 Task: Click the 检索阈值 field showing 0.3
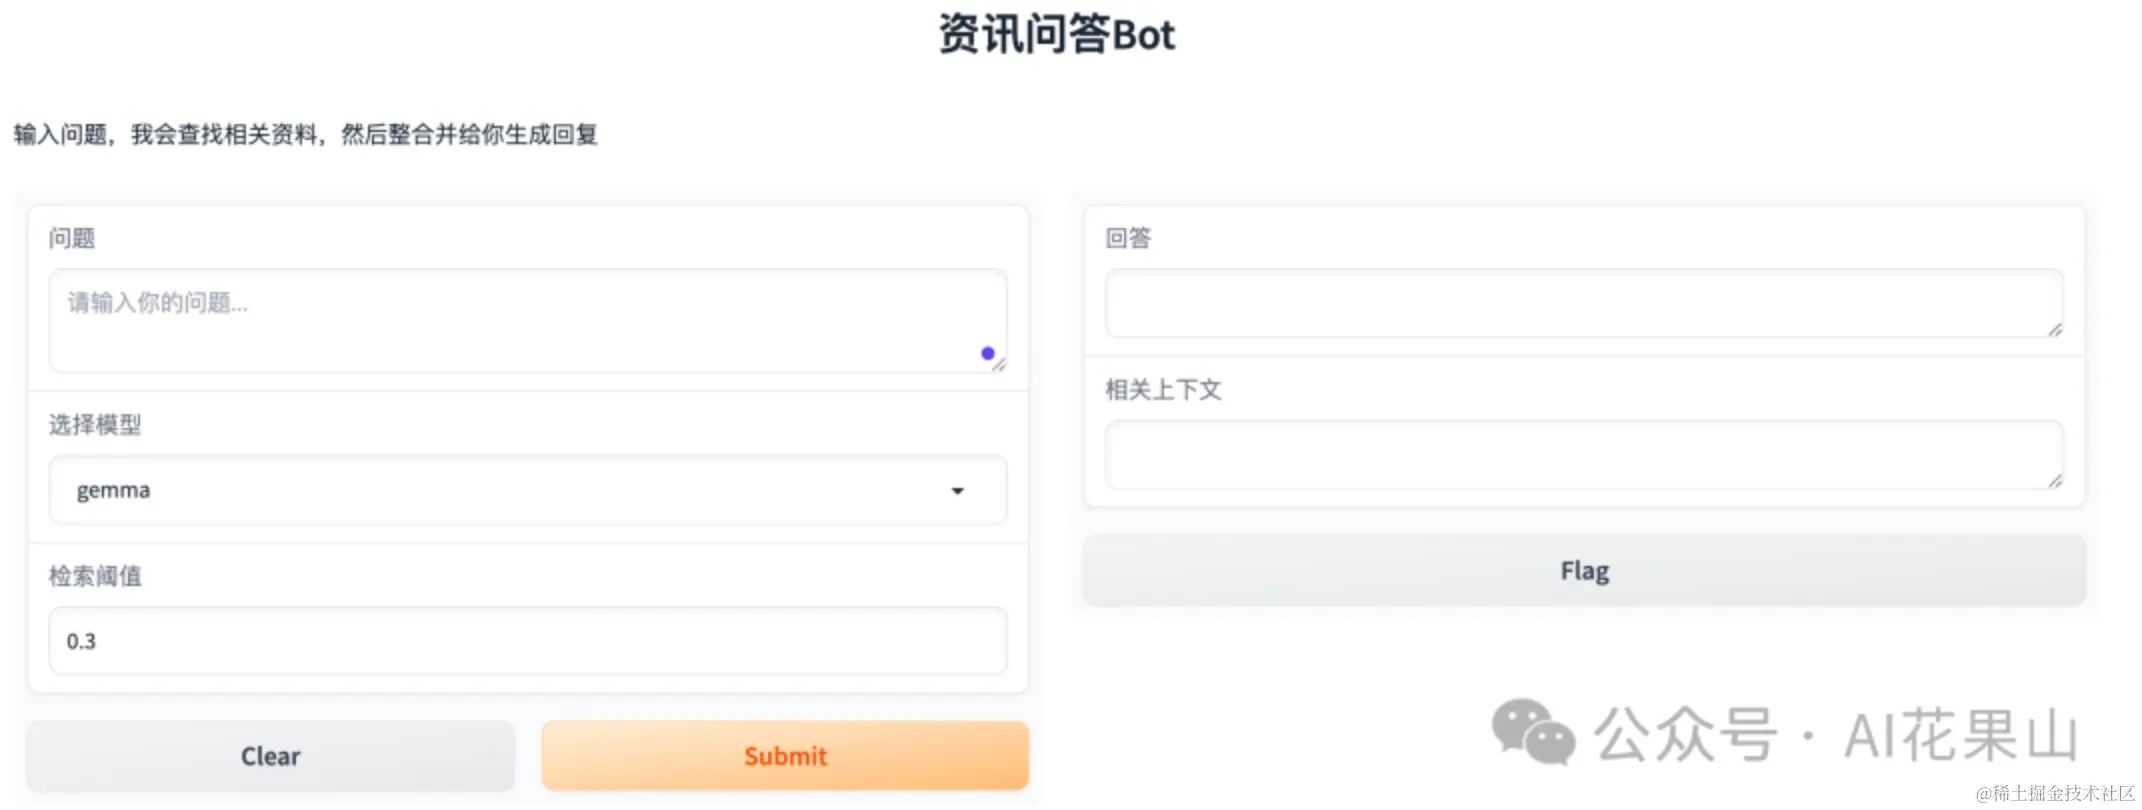coord(527,641)
